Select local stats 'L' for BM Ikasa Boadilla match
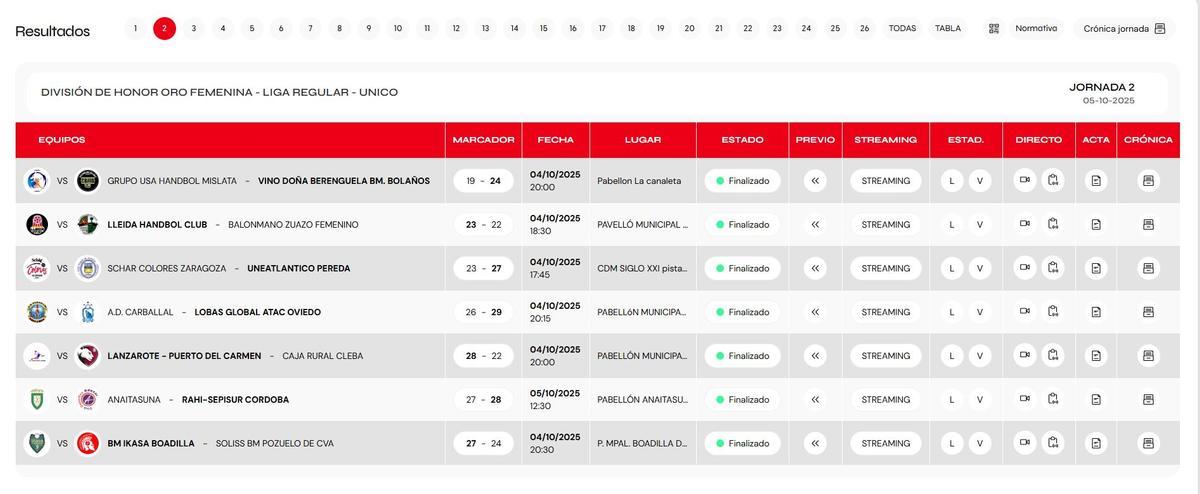The height and width of the screenshot is (494, 1200). click(x=952, y=443)
